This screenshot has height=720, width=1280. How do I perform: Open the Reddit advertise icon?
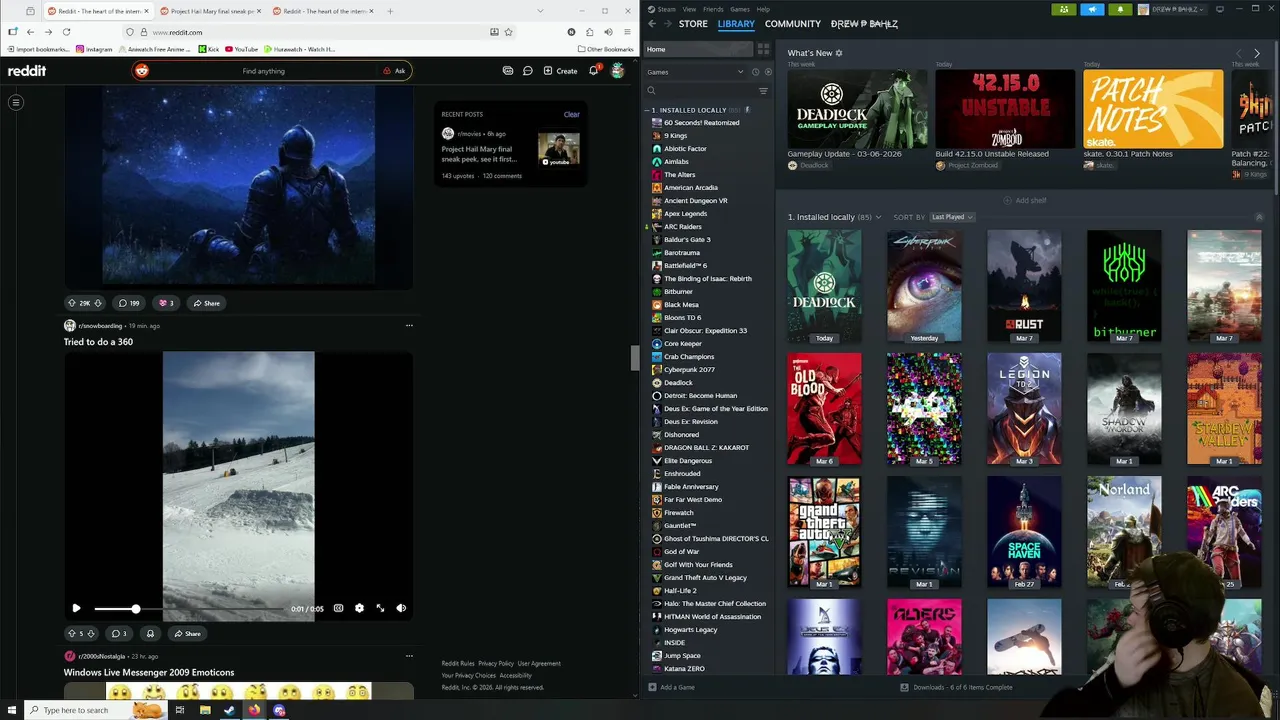[508, 71]
